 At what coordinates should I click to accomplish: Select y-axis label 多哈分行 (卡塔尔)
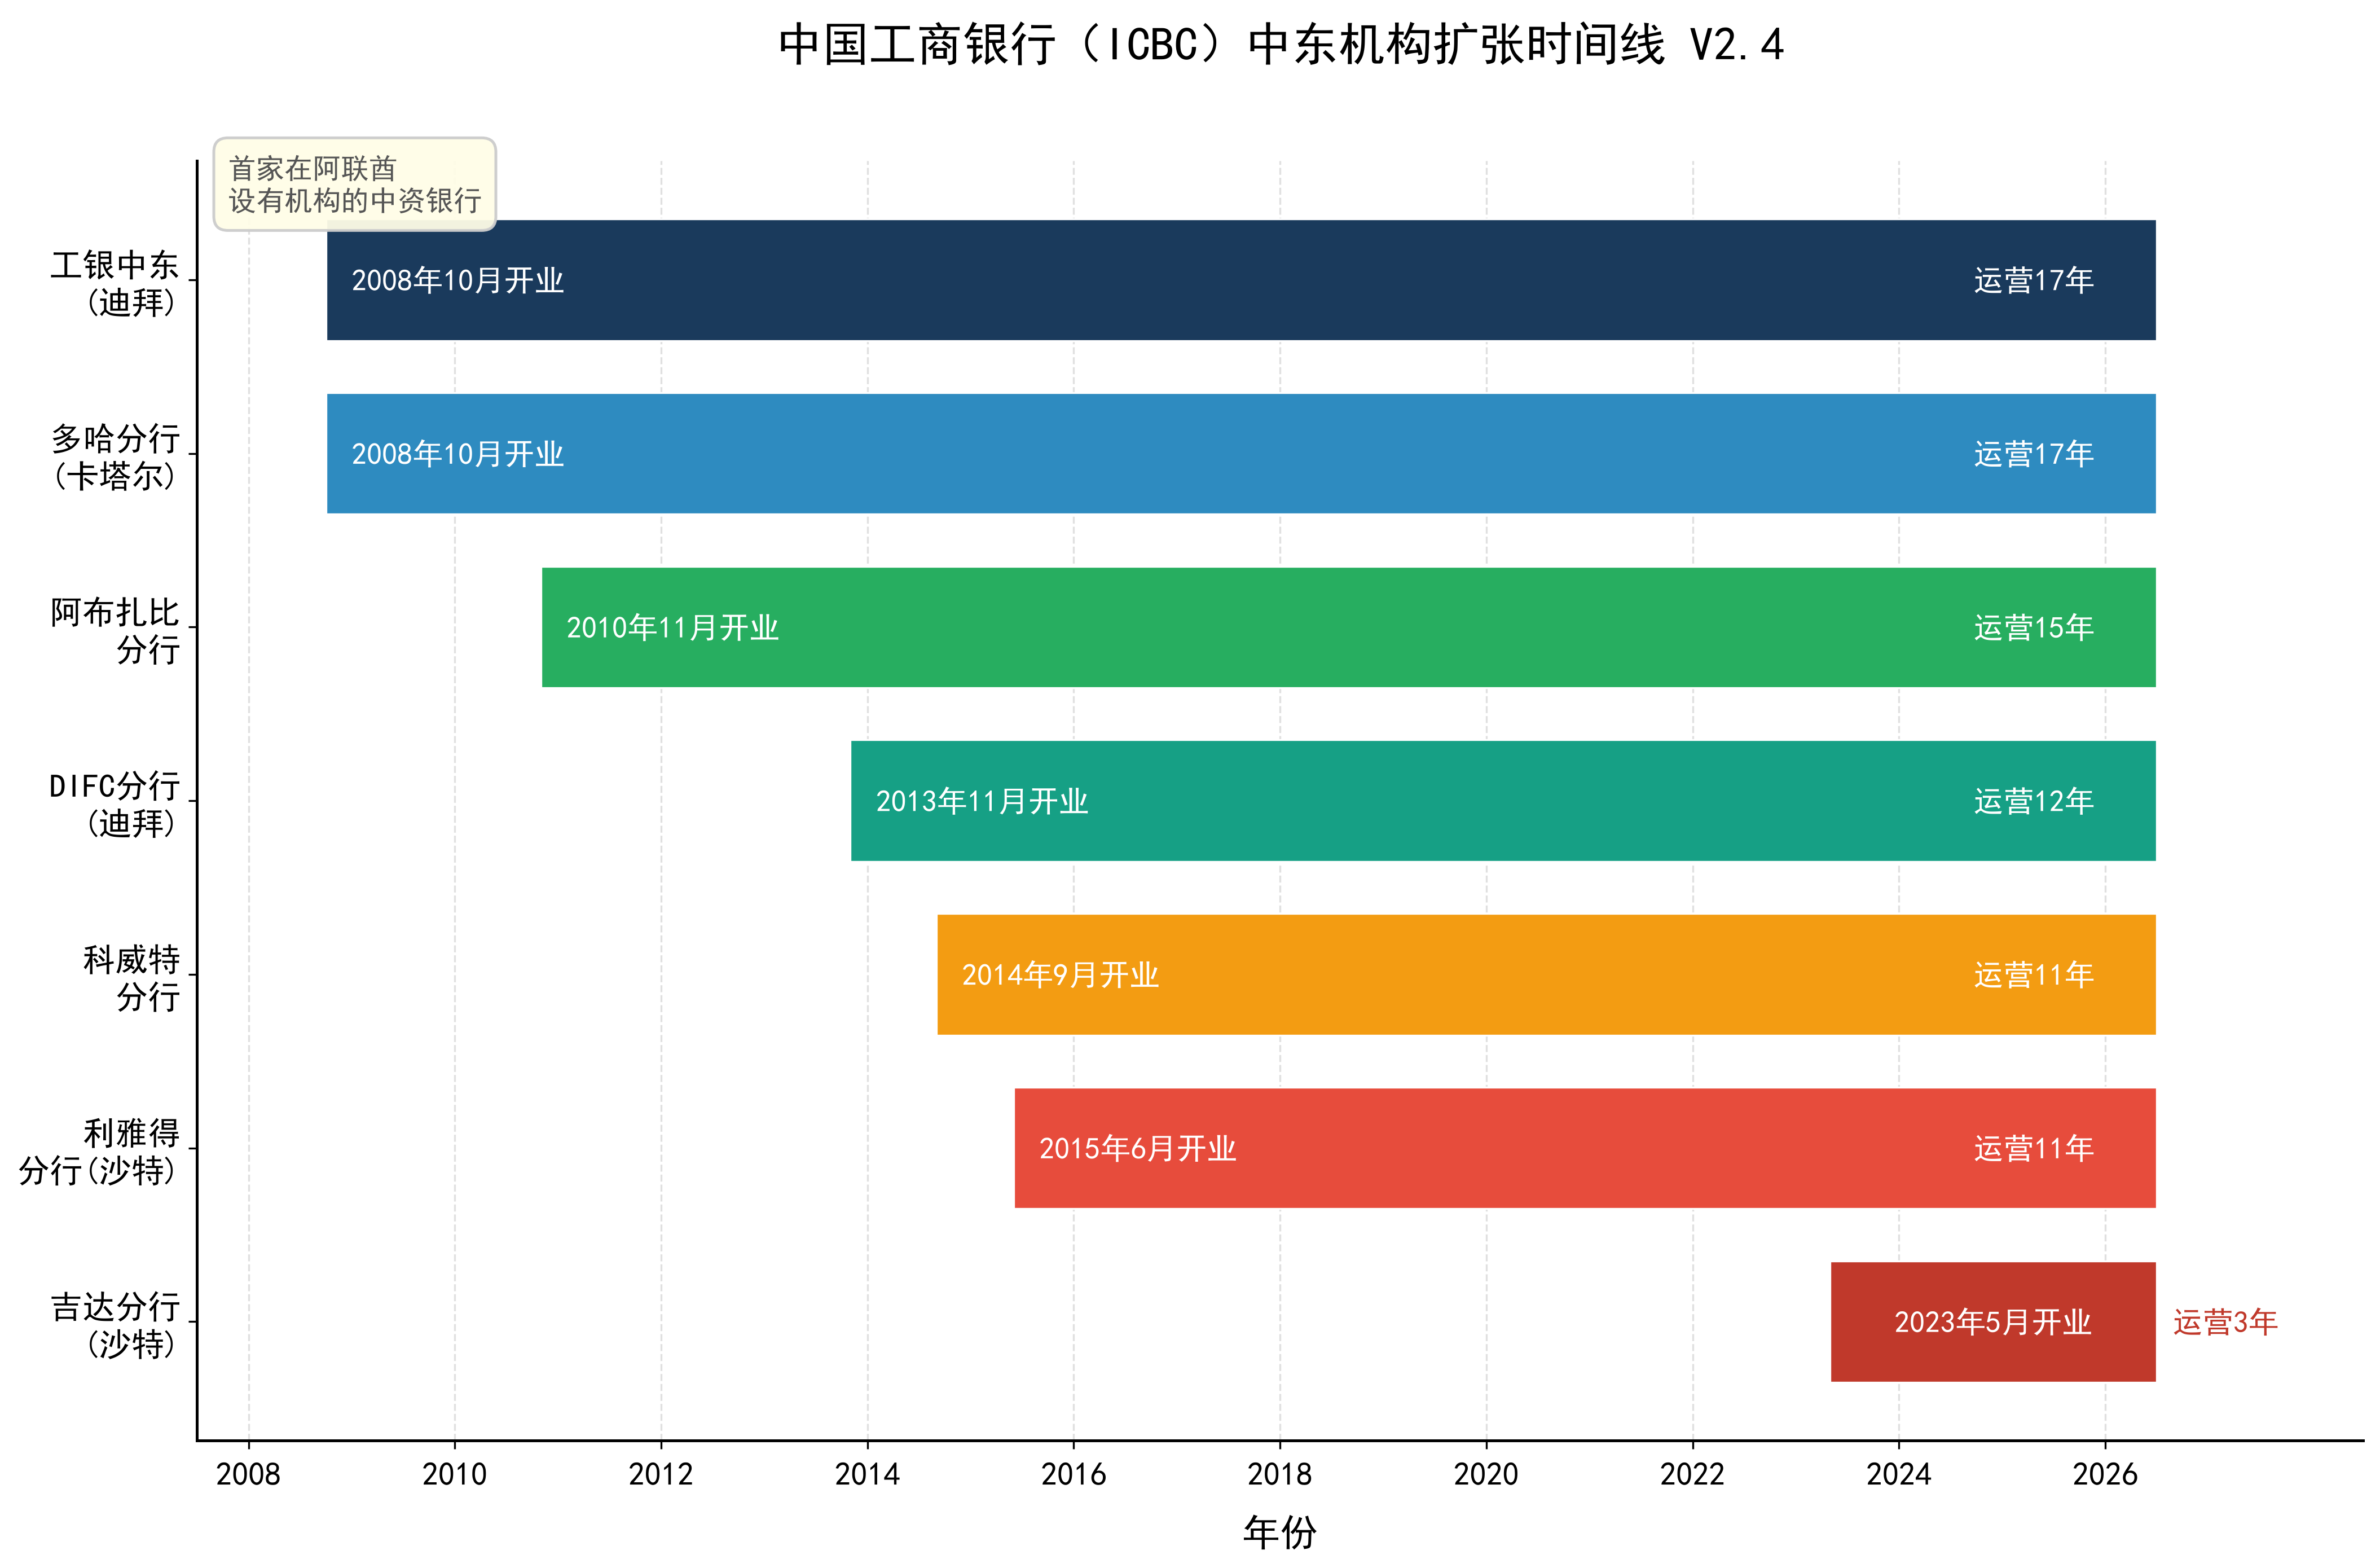point(115,457)
